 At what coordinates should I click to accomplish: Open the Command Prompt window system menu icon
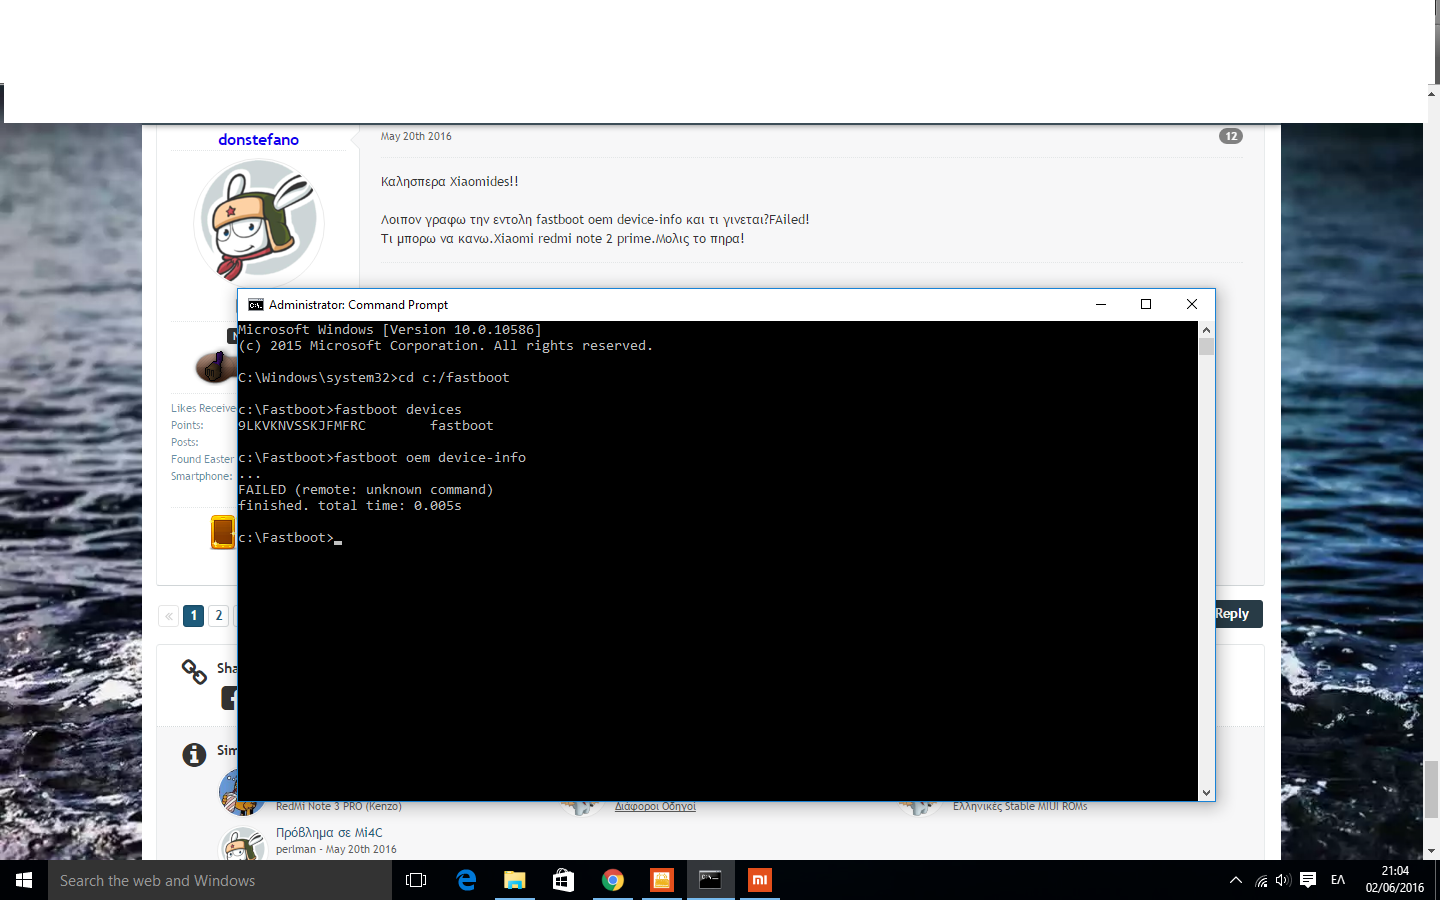pyautogui.click(x=256, y=305)
